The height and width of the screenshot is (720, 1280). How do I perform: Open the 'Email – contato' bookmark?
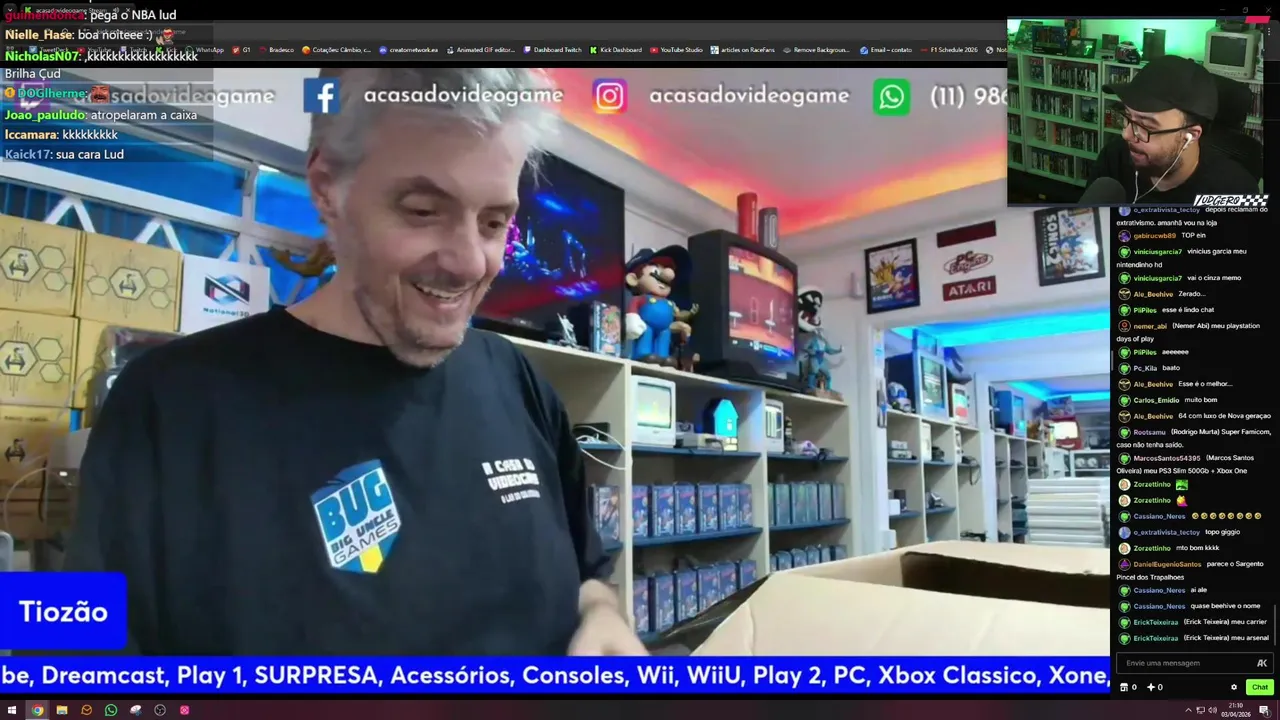(886, 49)
